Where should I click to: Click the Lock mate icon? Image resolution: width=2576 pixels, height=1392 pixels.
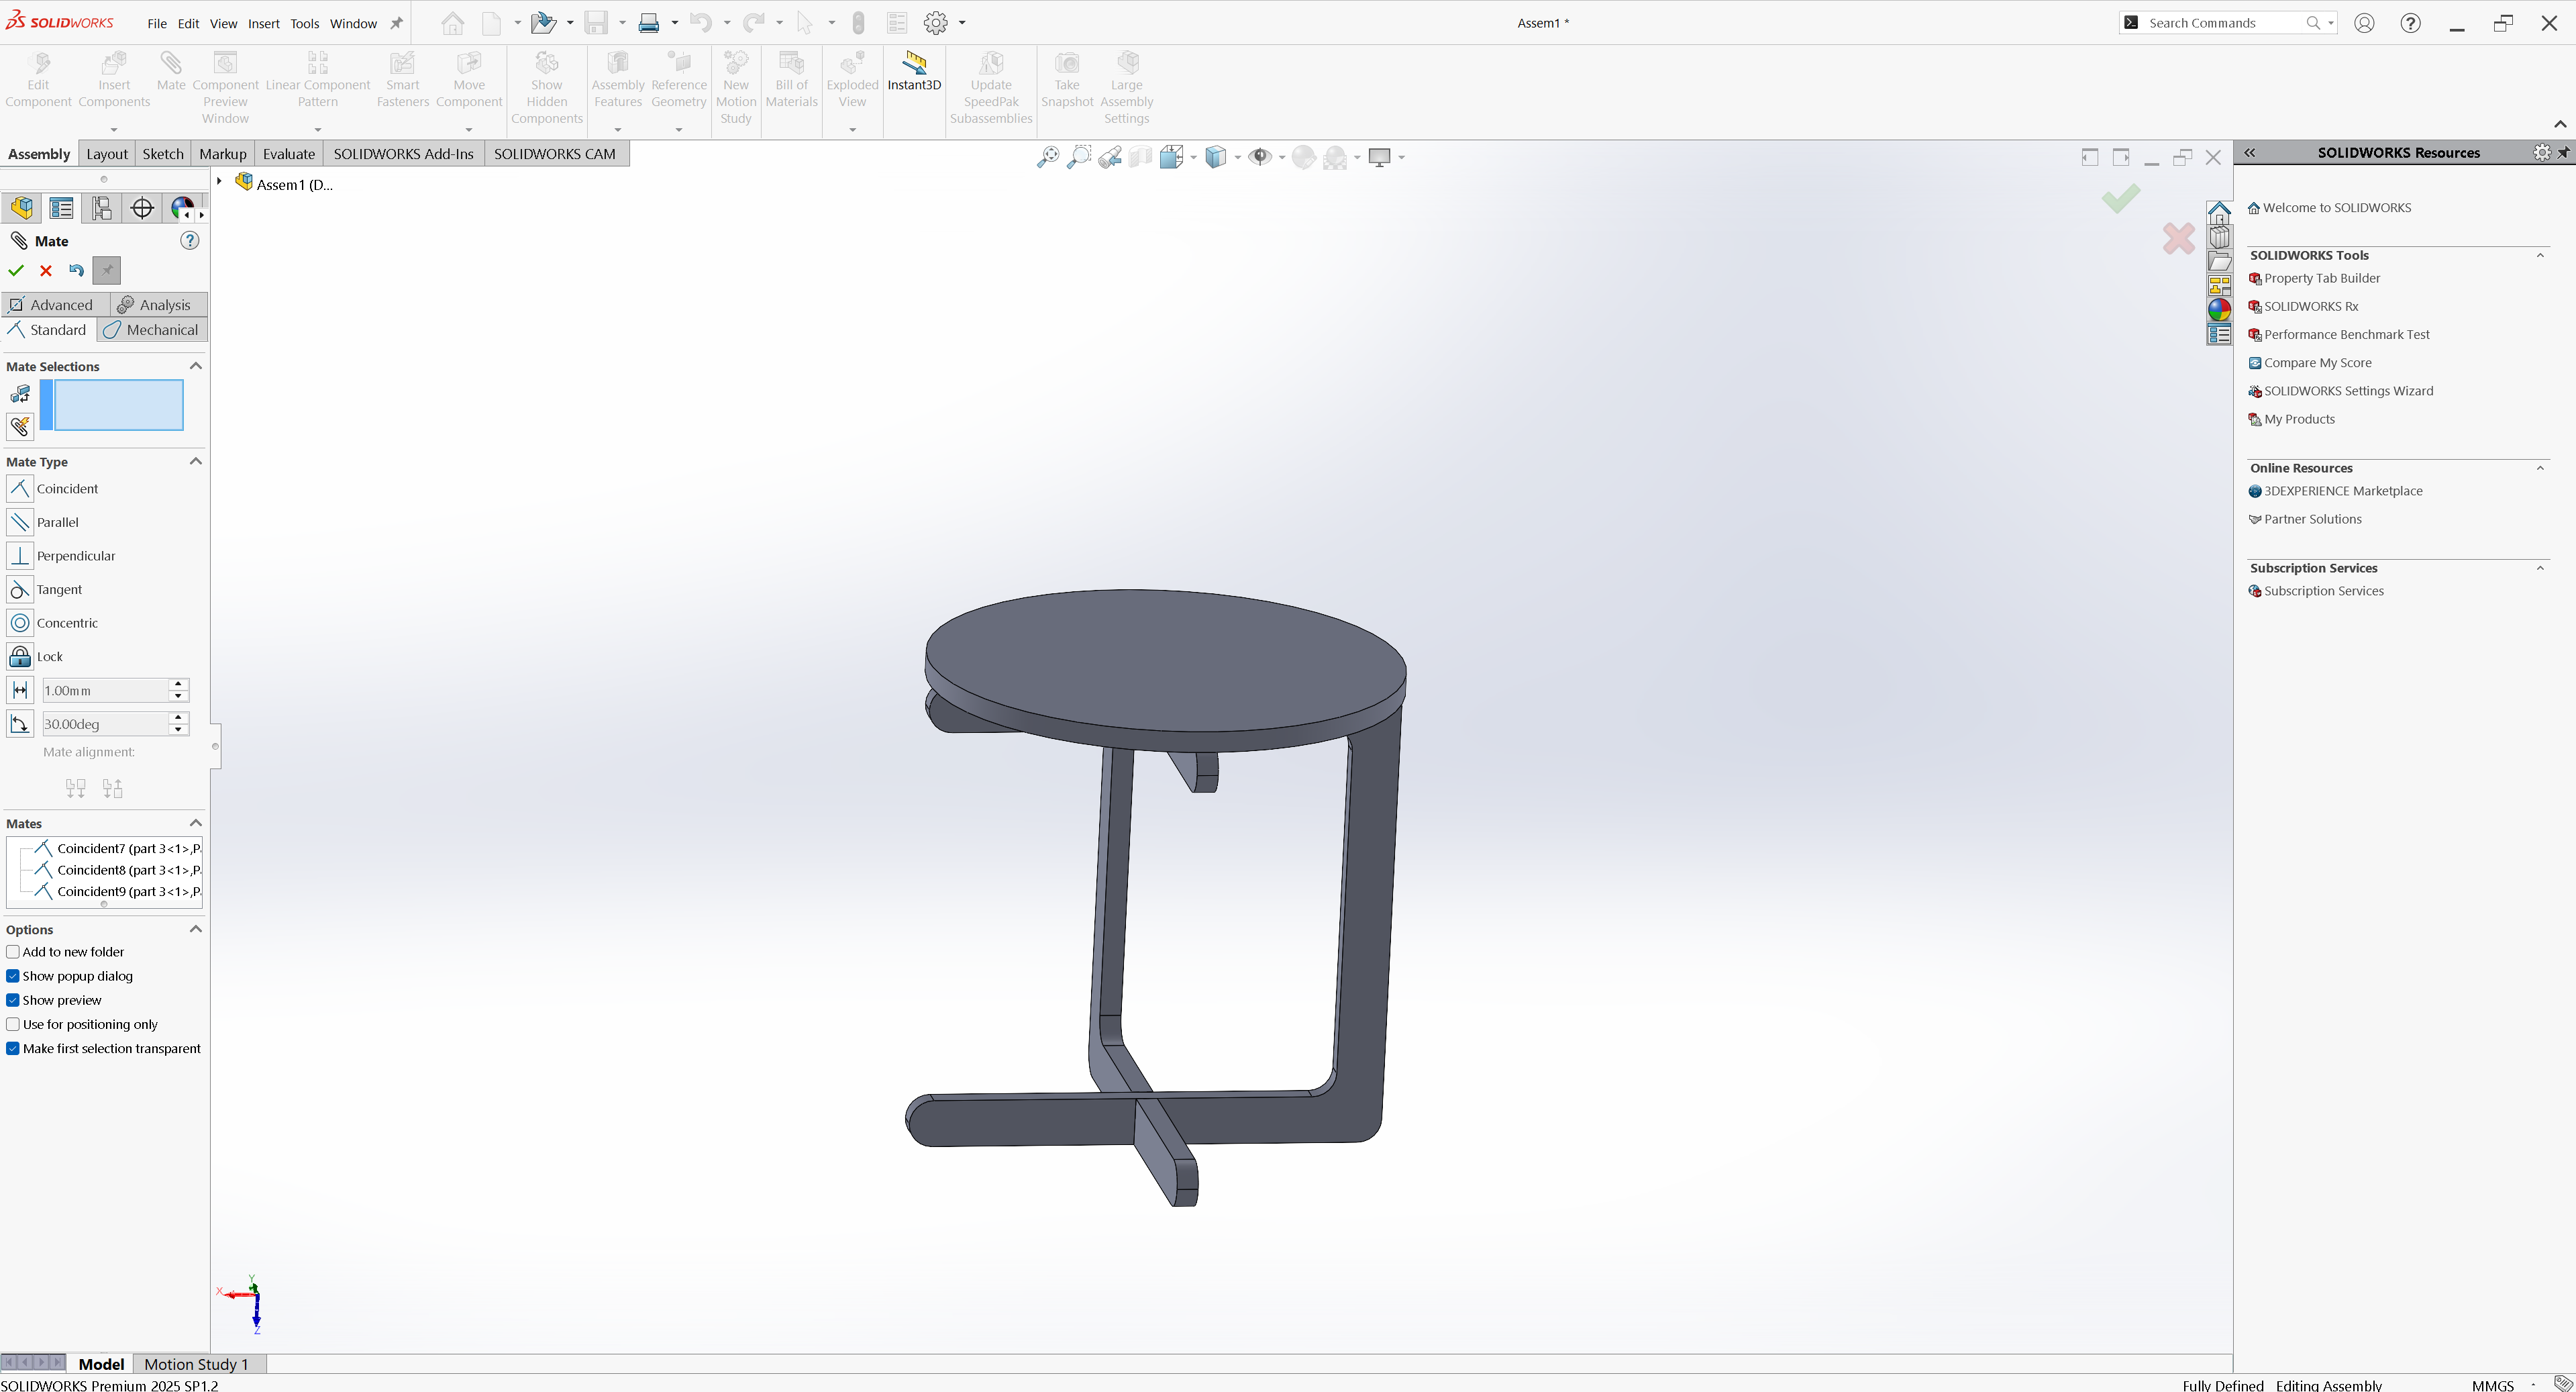click(20, 656)
